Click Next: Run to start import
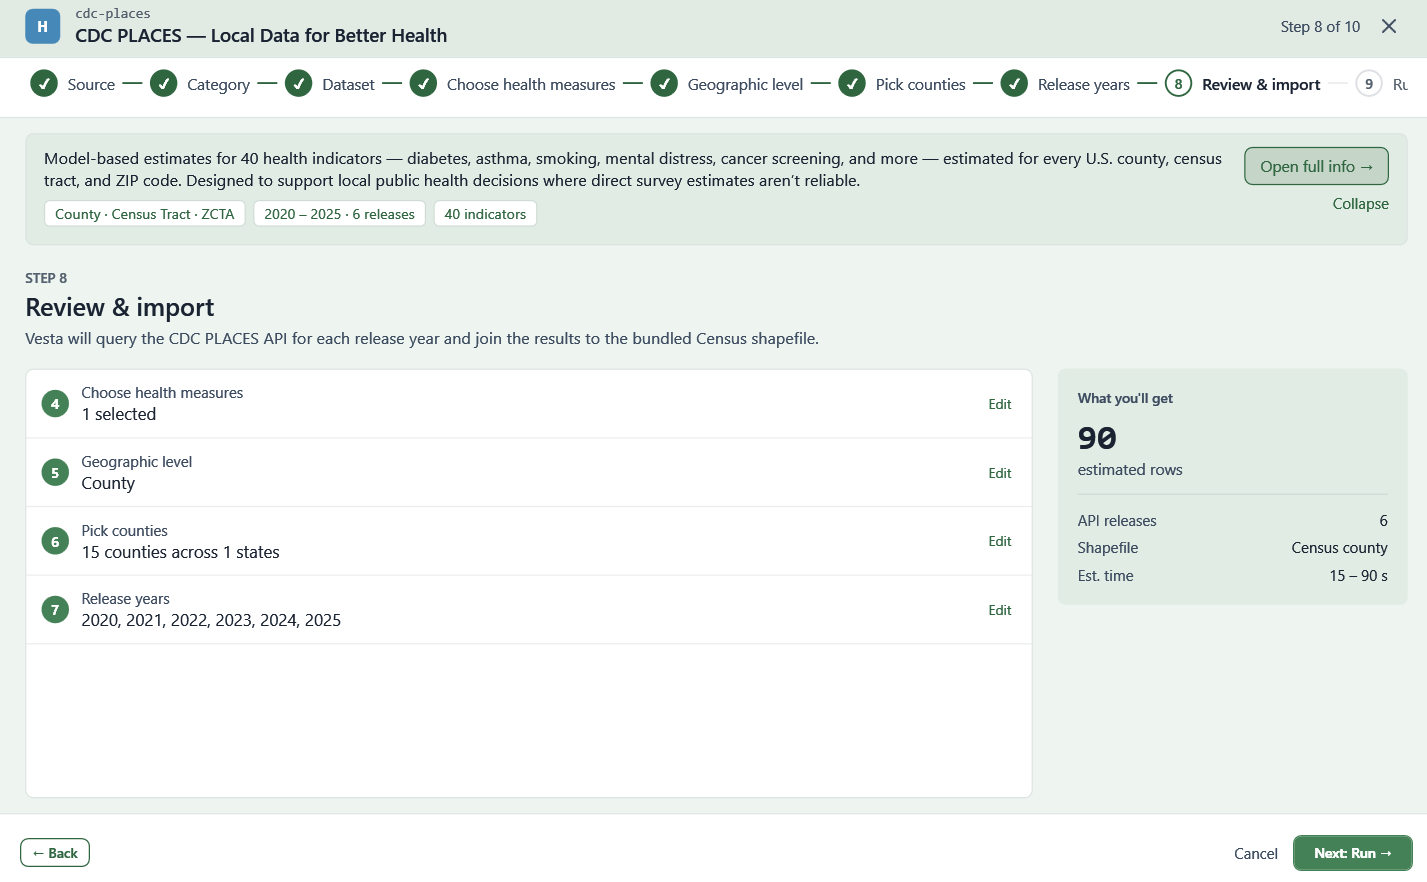Screen dimensions: 1427x882 pos(1353,853)
